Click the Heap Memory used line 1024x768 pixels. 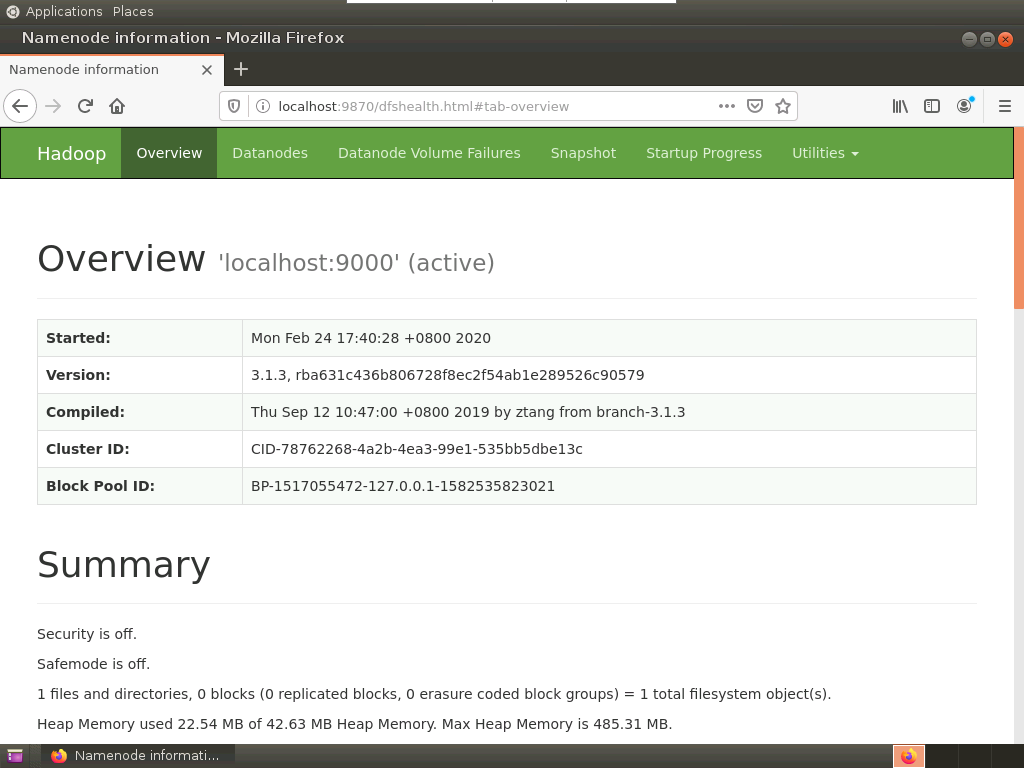pyautogui.click(x=355, y=724)
